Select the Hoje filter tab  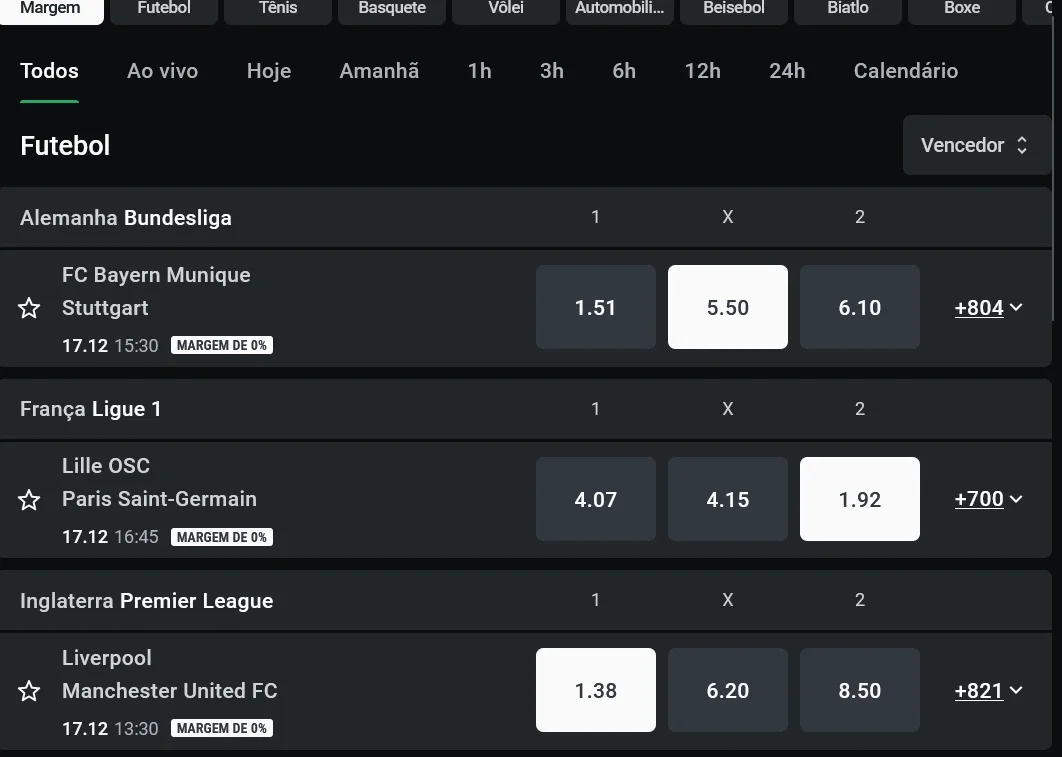[269, 71]
